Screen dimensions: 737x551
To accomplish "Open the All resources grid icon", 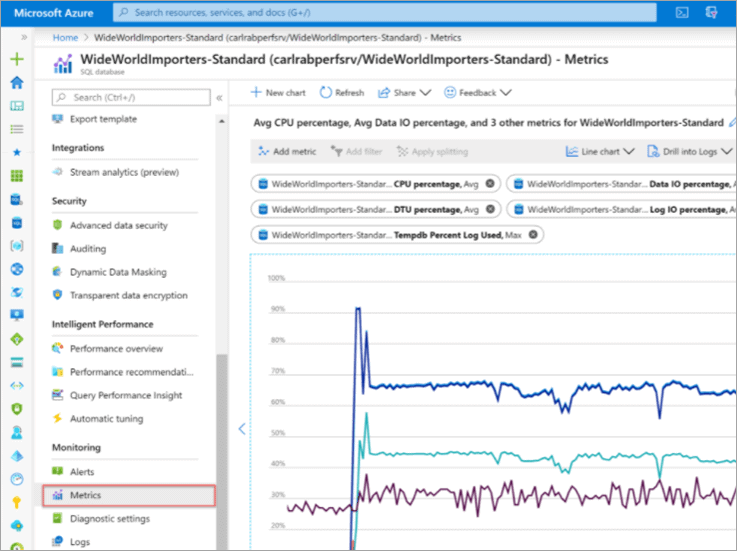I will point(17,176).
